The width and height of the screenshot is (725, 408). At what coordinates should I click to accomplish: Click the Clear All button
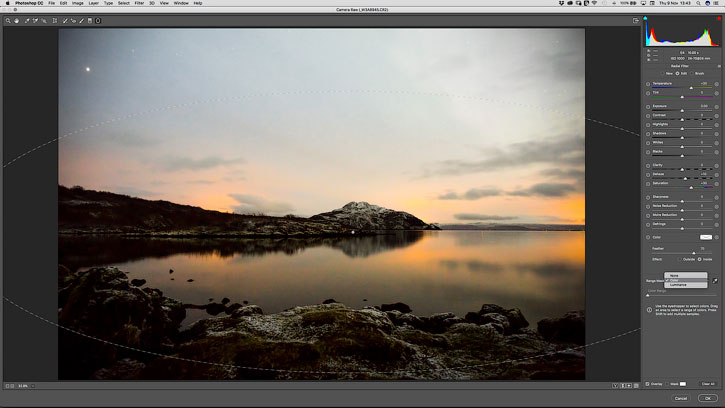[x=708, y=384]
